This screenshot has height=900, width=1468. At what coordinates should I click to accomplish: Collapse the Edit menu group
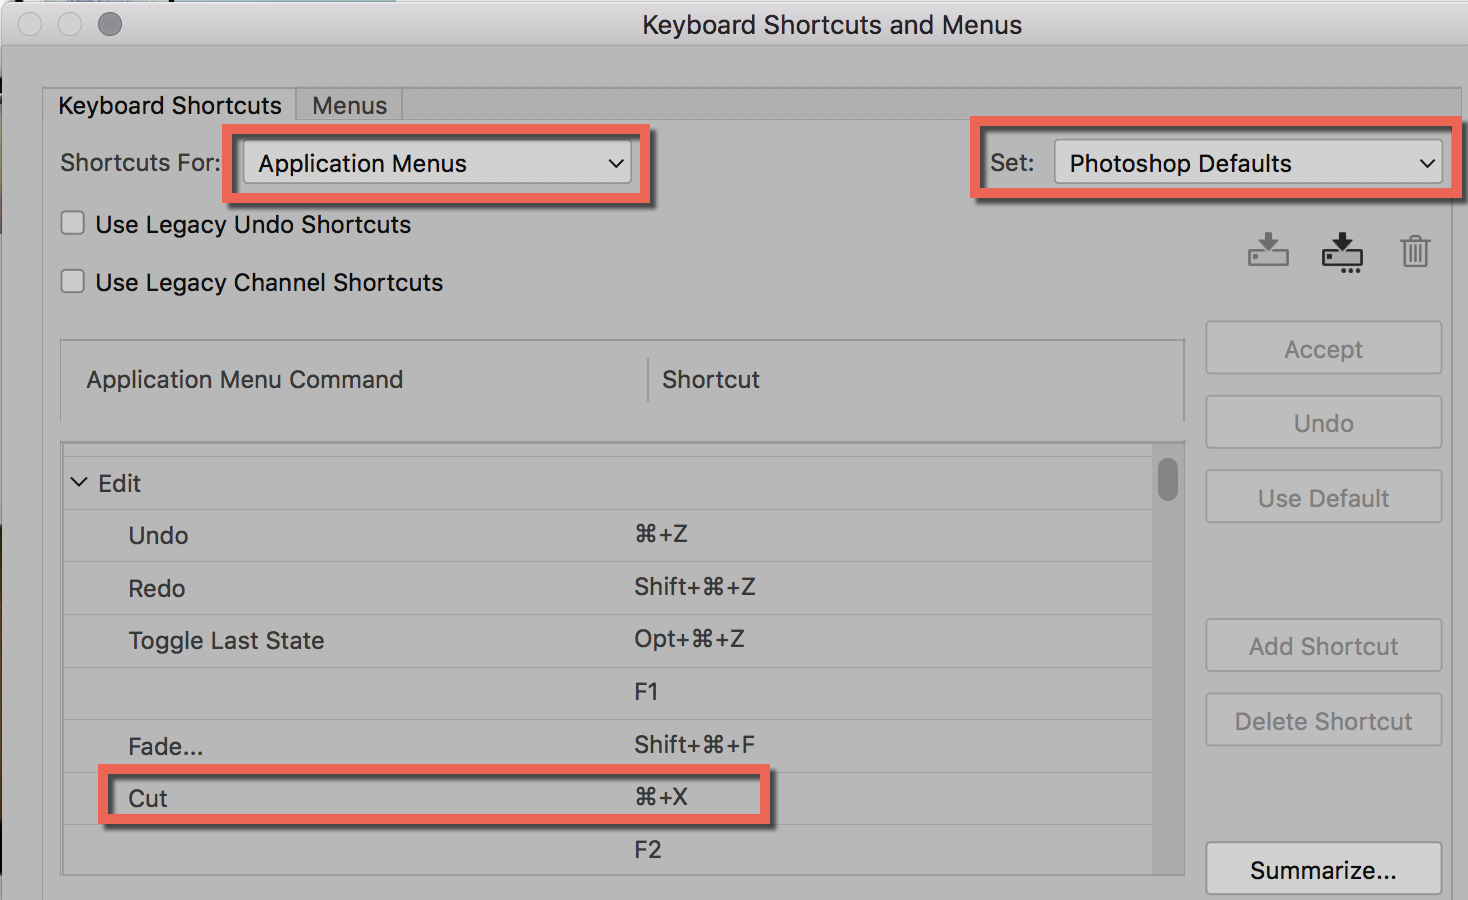(x=79, y=483)
